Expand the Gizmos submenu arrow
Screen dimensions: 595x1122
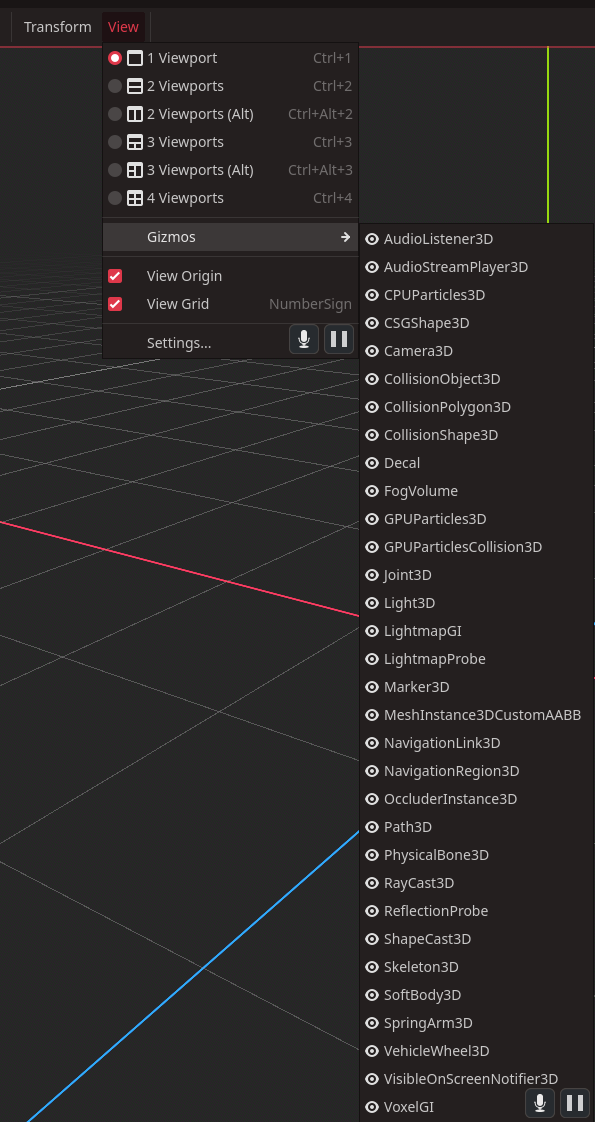pyautogui.click(x=345, y=237)
